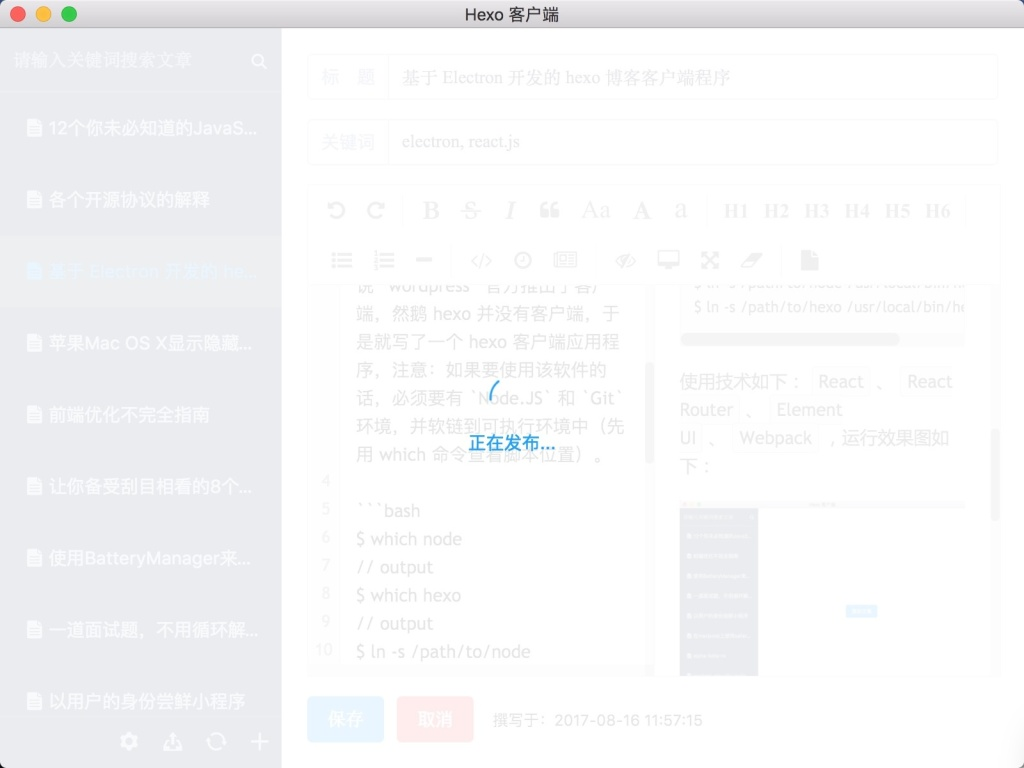Insert a code block in the editor
Screen dimensions: 1024x768
point(481,260)
